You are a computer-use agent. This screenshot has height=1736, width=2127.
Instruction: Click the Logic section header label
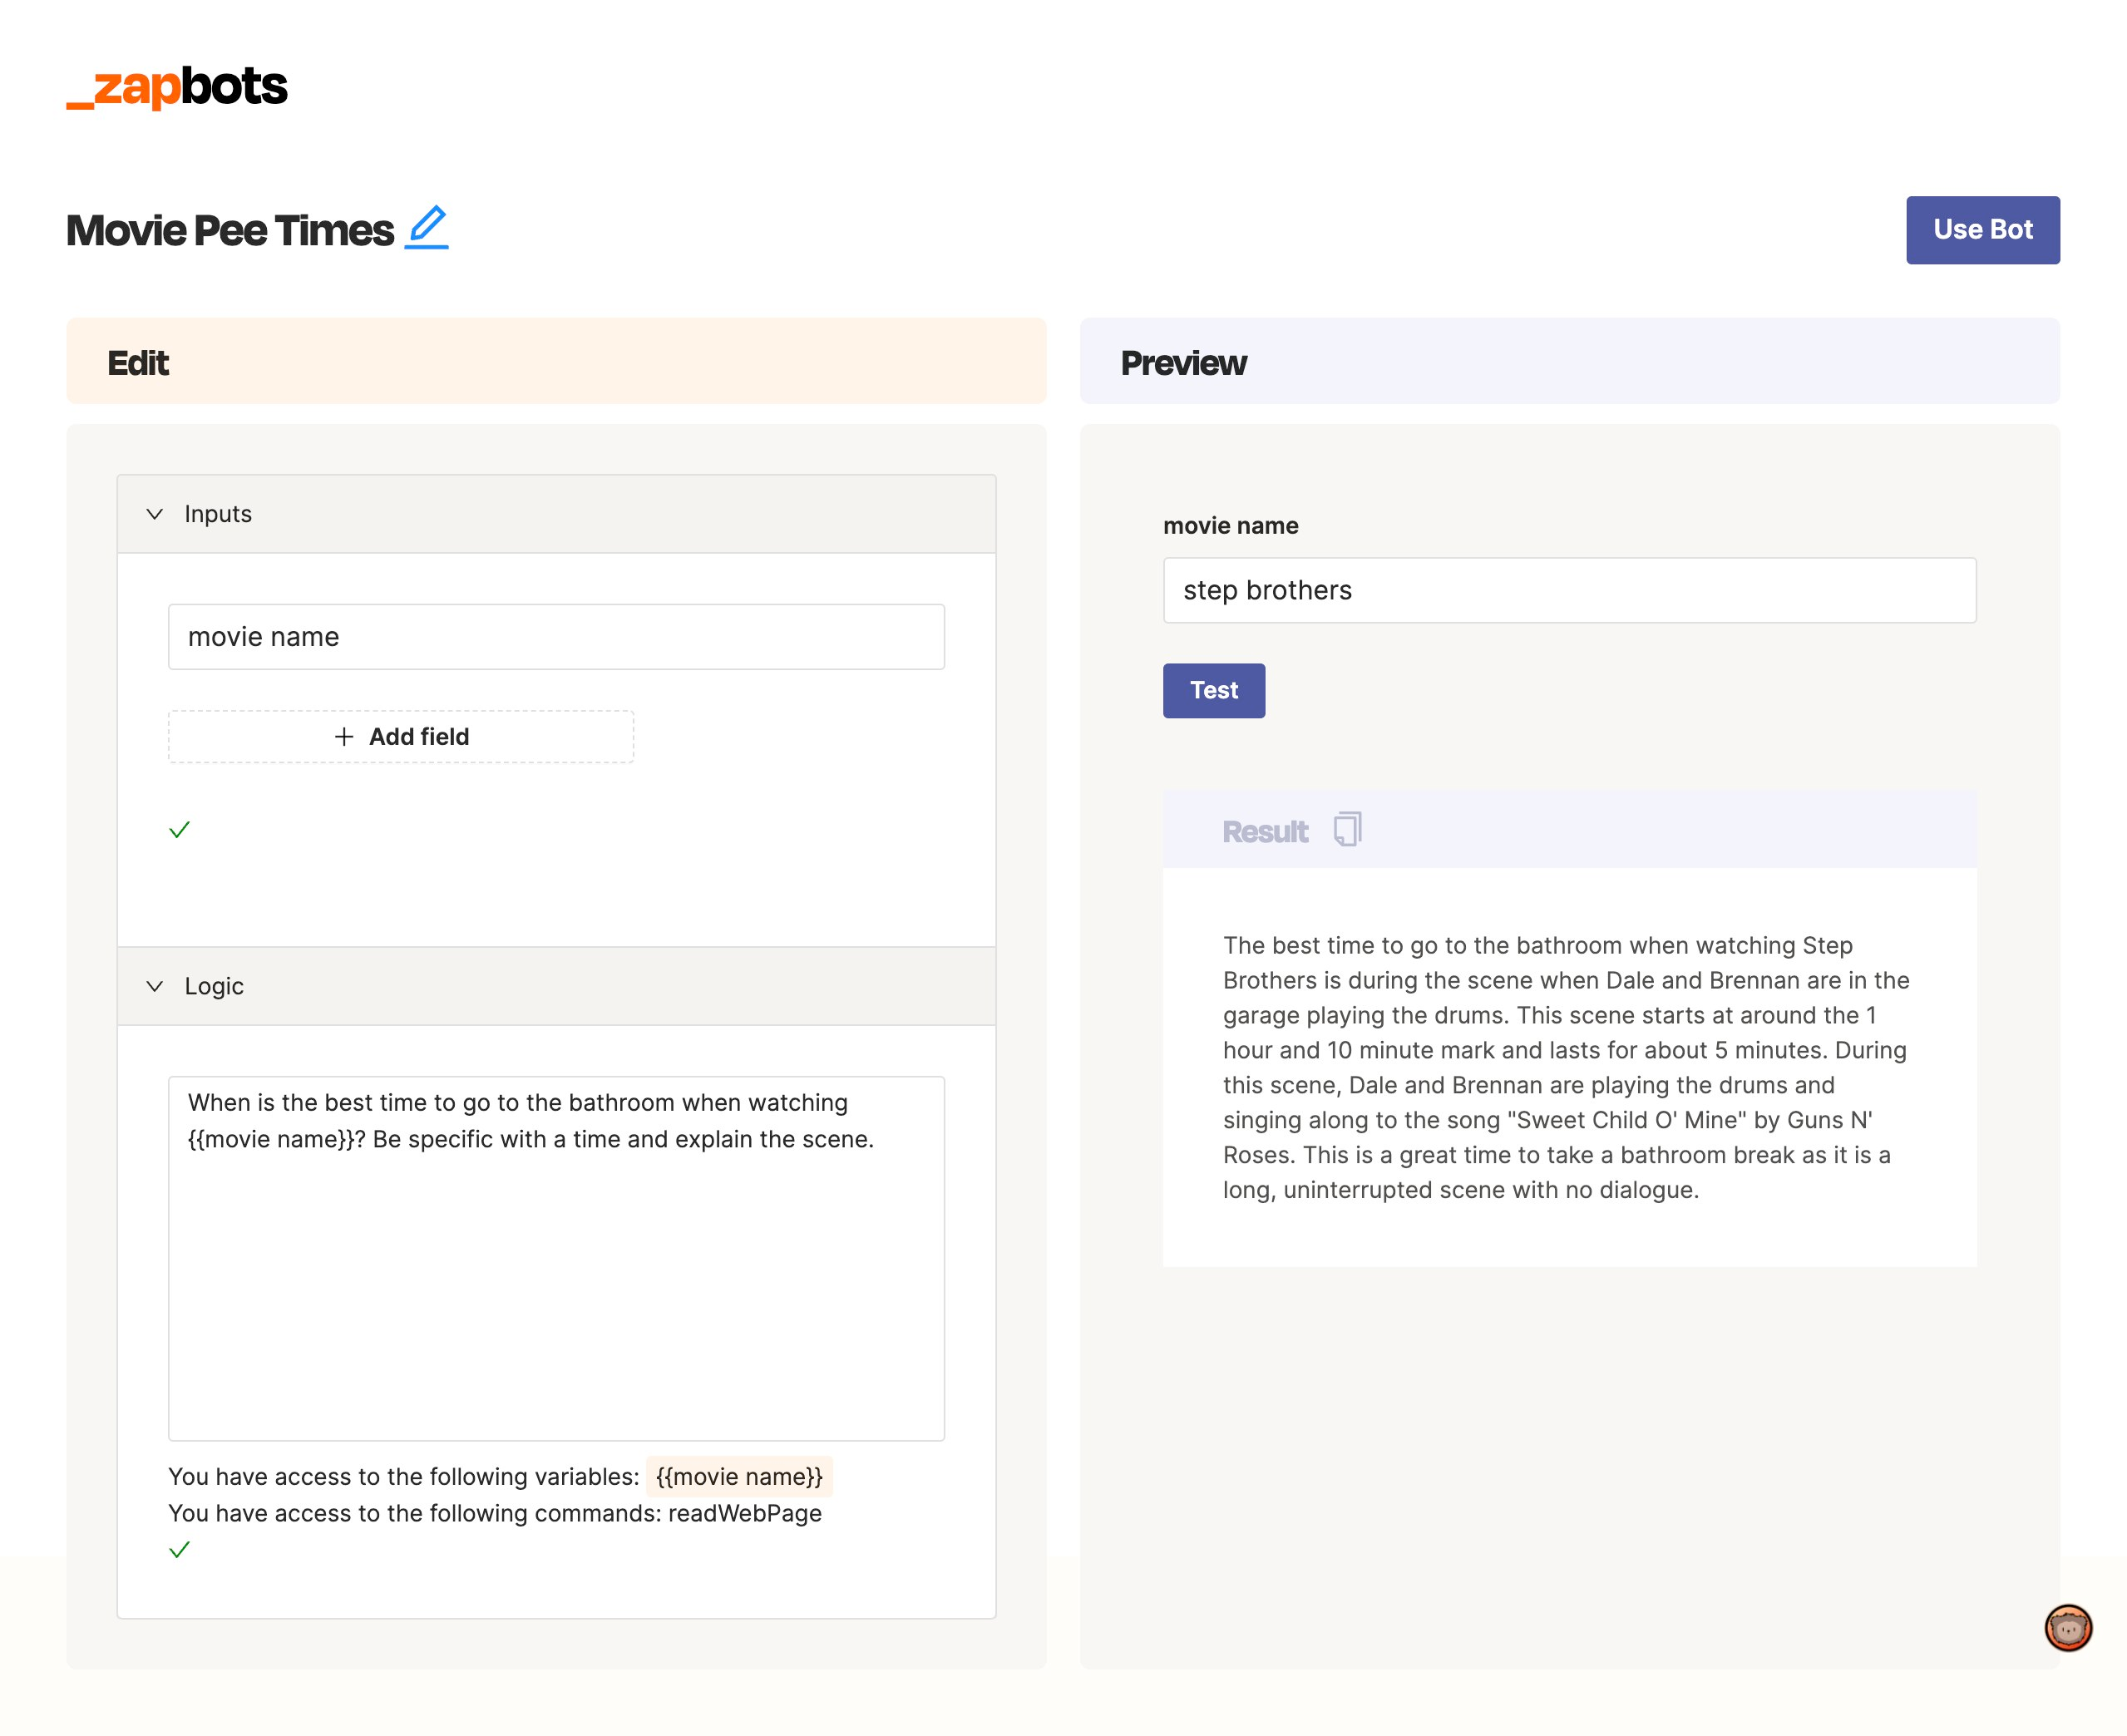coord(214,986)
